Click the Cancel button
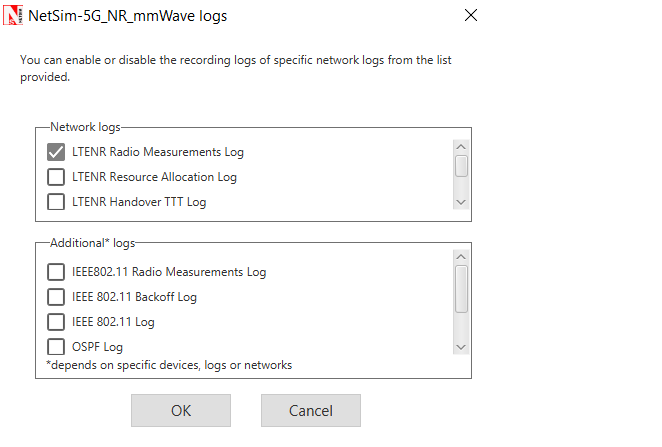Image resolution: width=662 pixels, height=447 pixels. pyautogui.click(x=311, y=411)
